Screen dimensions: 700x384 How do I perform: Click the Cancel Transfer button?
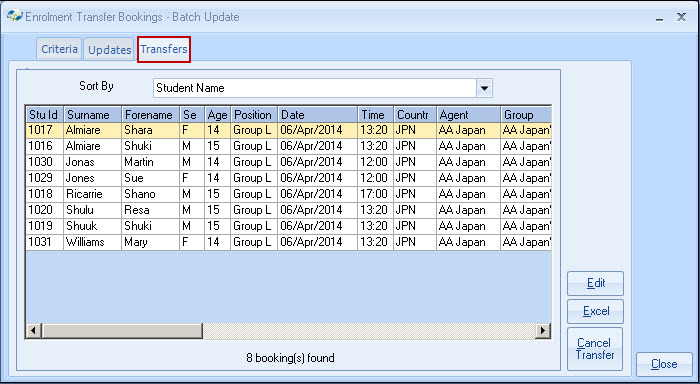point(595,349)
